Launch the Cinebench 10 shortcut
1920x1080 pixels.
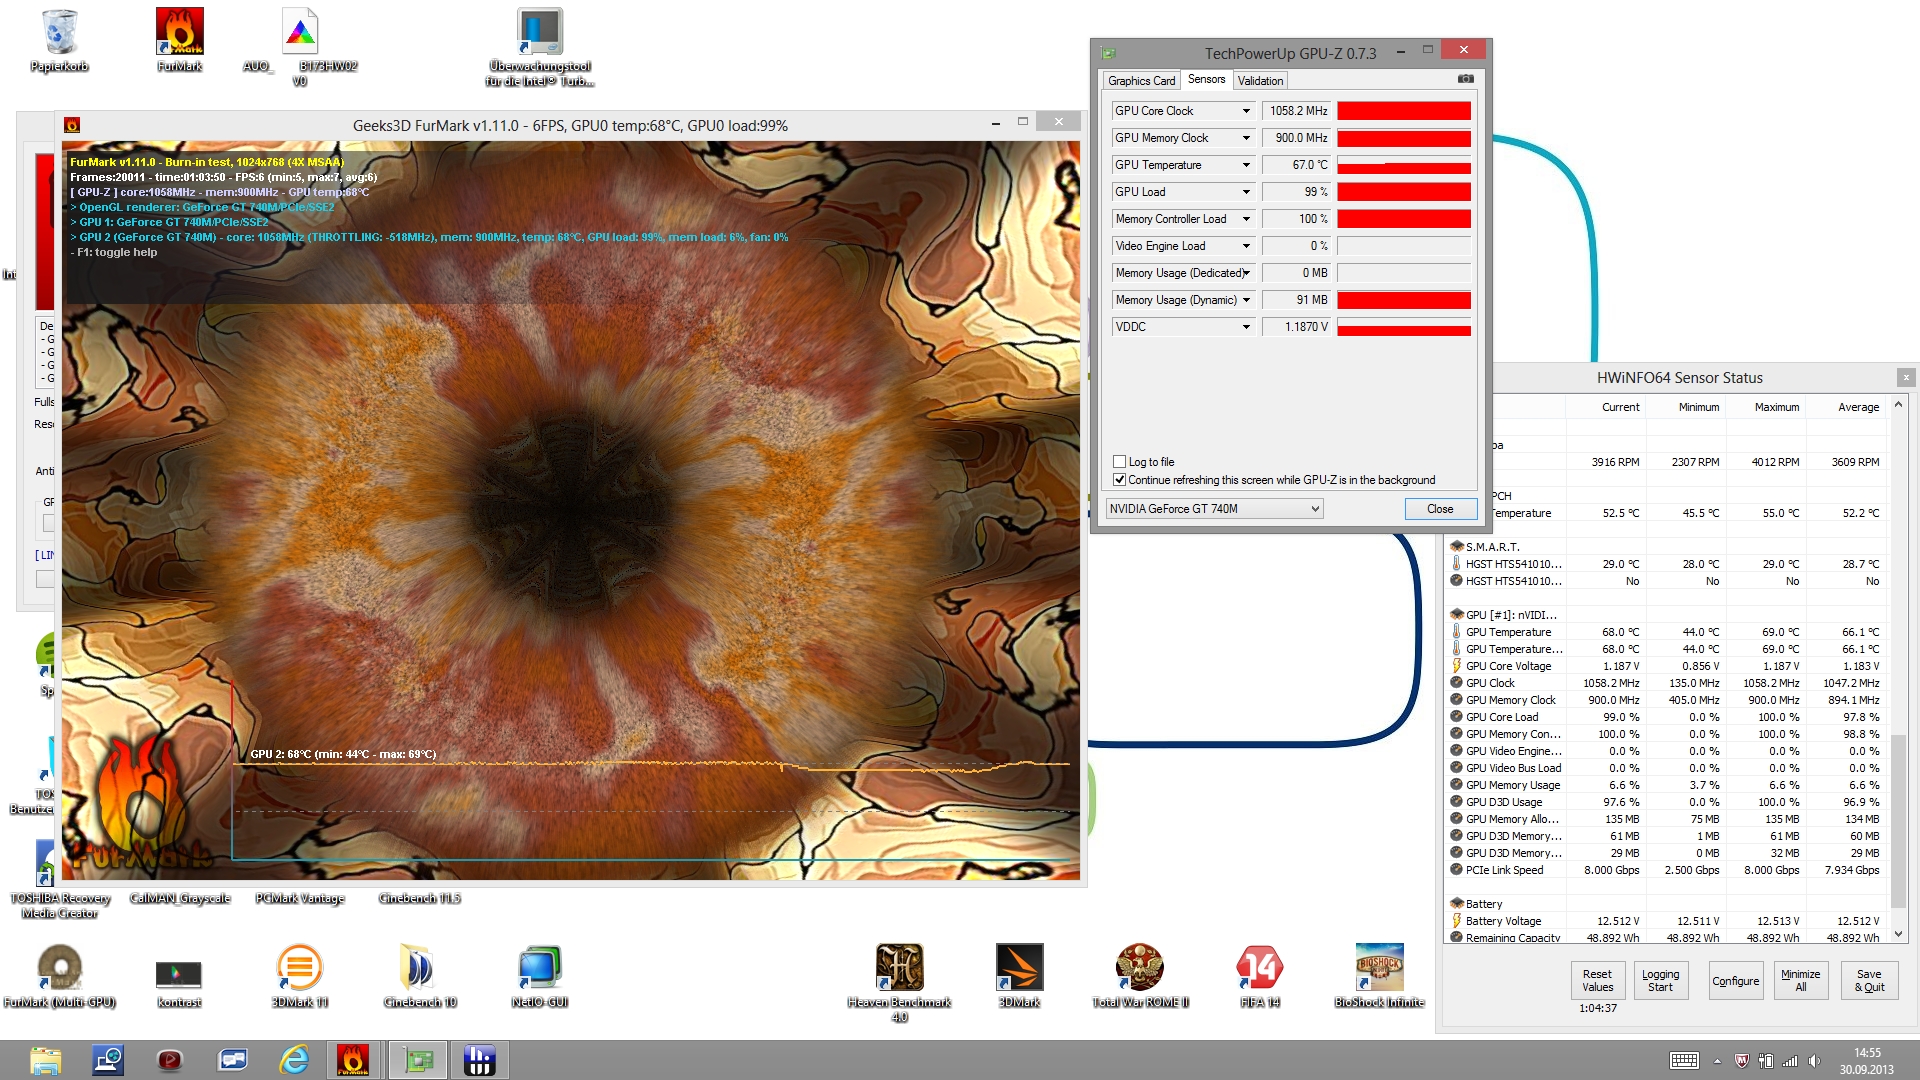tap(420, 976)
